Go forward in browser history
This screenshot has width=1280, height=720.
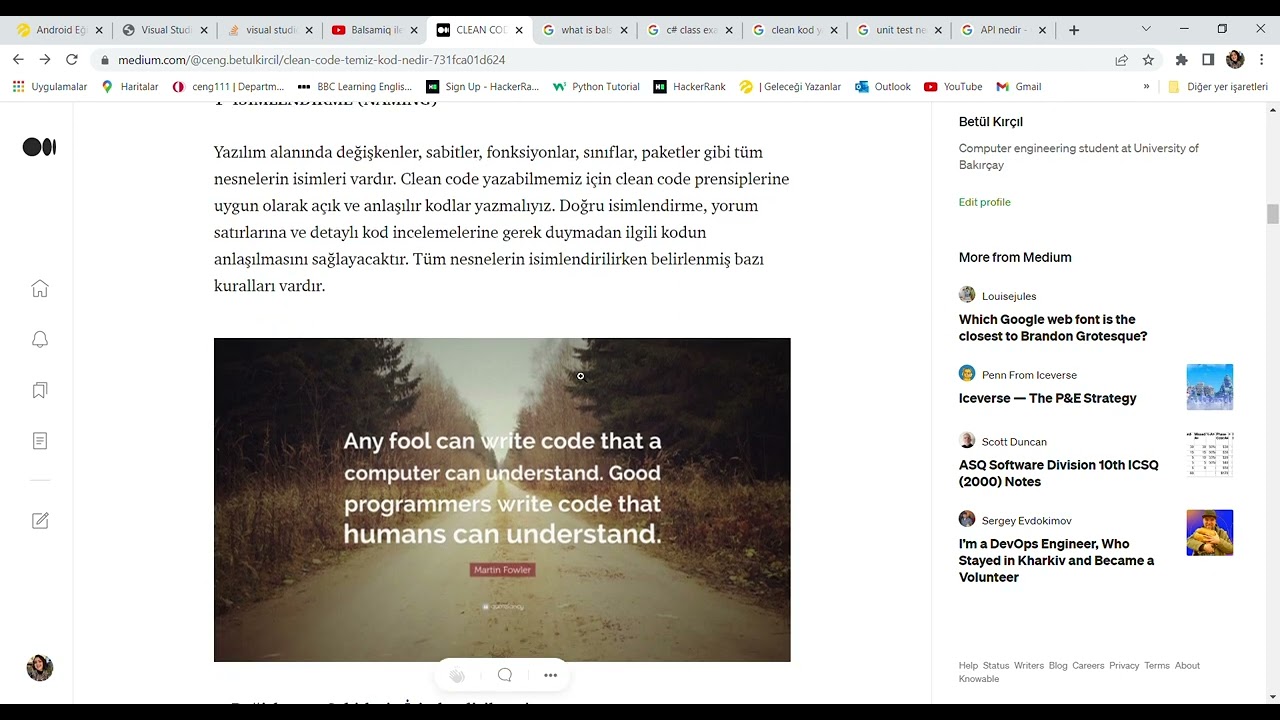(x=45, y=60)
